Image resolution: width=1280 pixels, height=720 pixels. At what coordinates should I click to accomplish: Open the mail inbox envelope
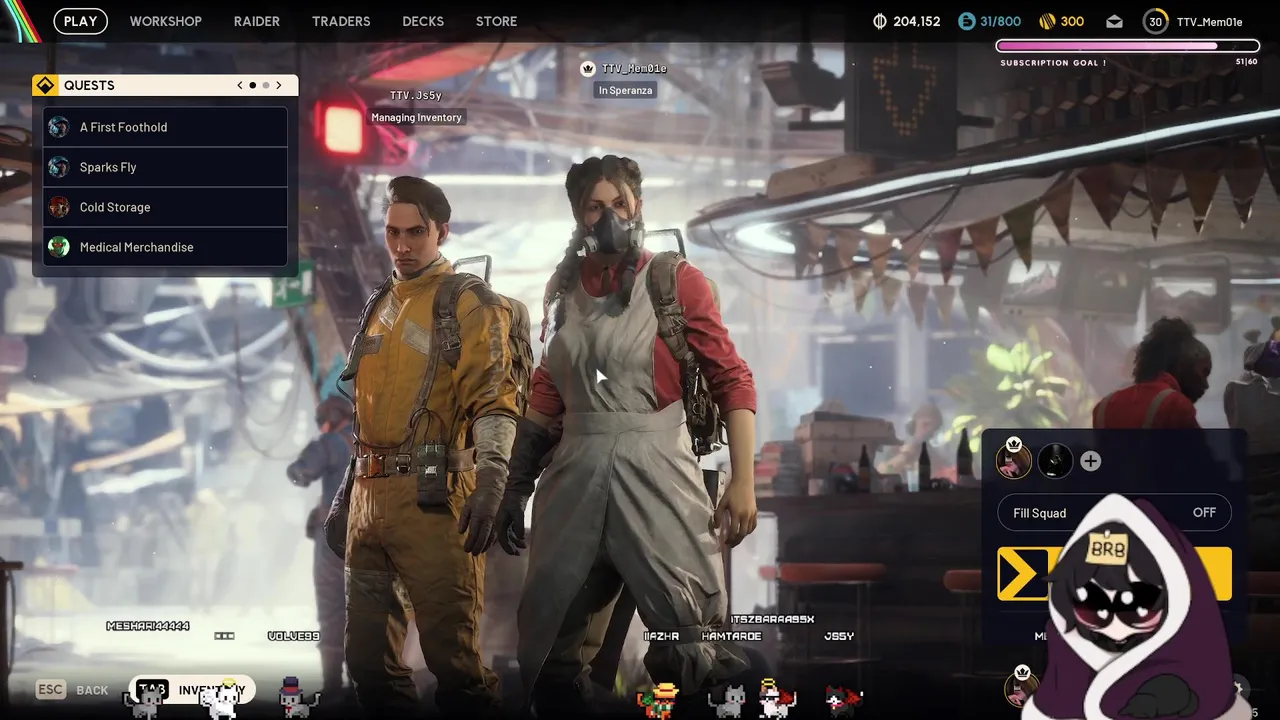point(1115,21)
